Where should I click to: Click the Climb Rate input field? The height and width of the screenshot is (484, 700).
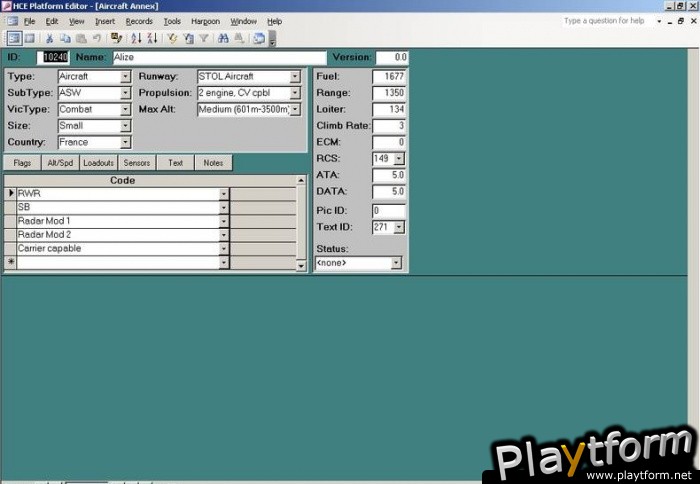(x=388, y=126)
